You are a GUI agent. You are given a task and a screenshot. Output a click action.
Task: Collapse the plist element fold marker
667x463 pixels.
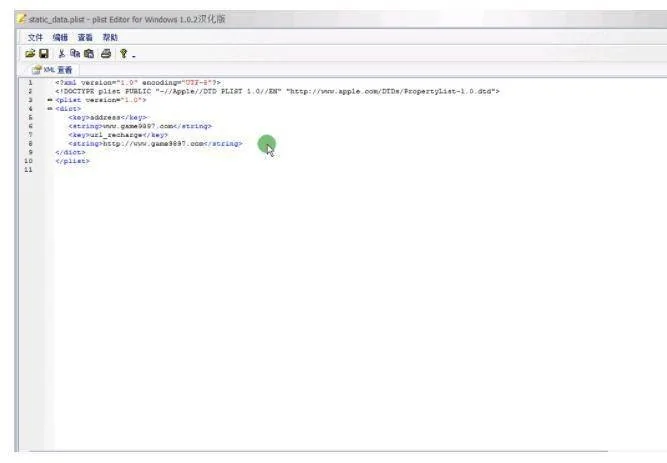[x=49, y=100]
